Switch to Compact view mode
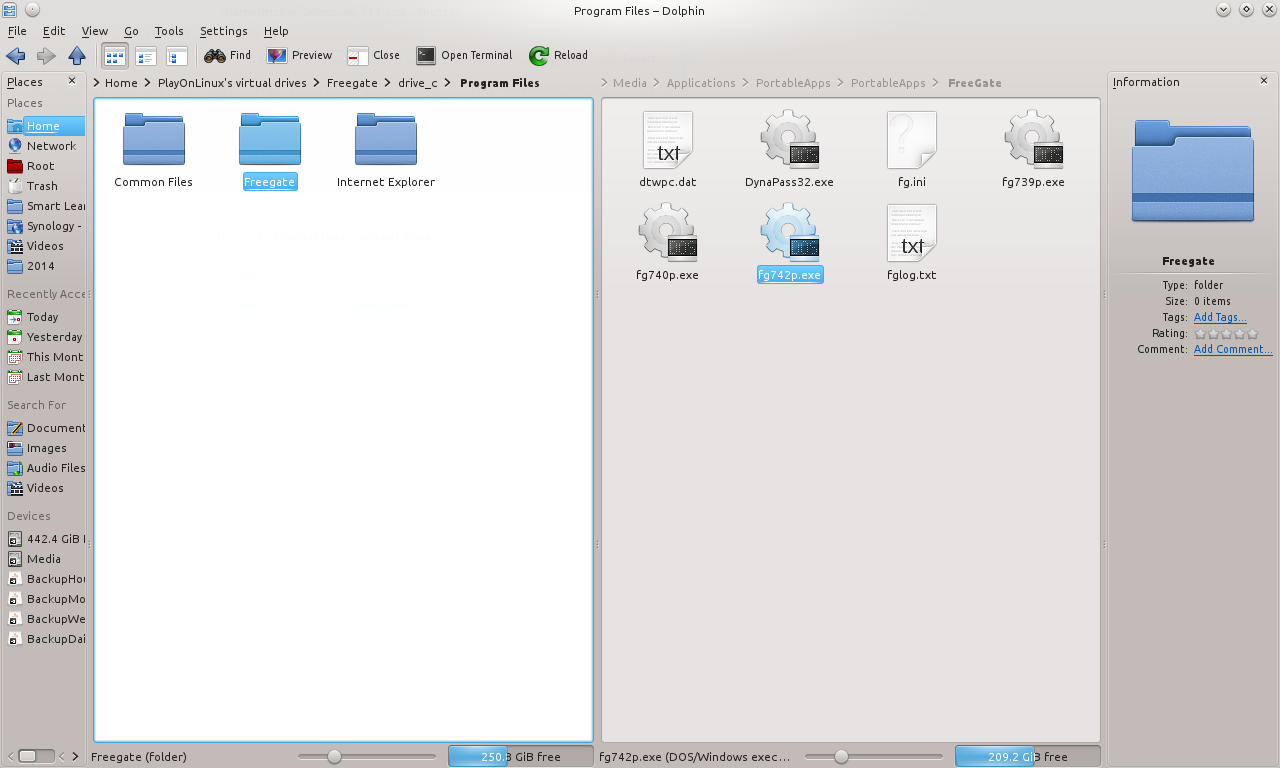 [x=146, y=56]
